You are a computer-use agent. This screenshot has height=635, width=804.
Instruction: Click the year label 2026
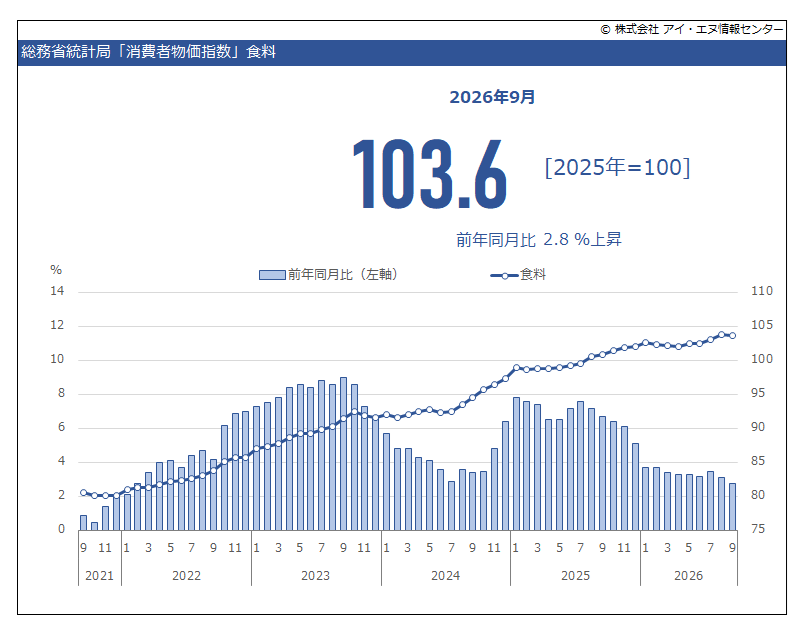click(689, 576)
